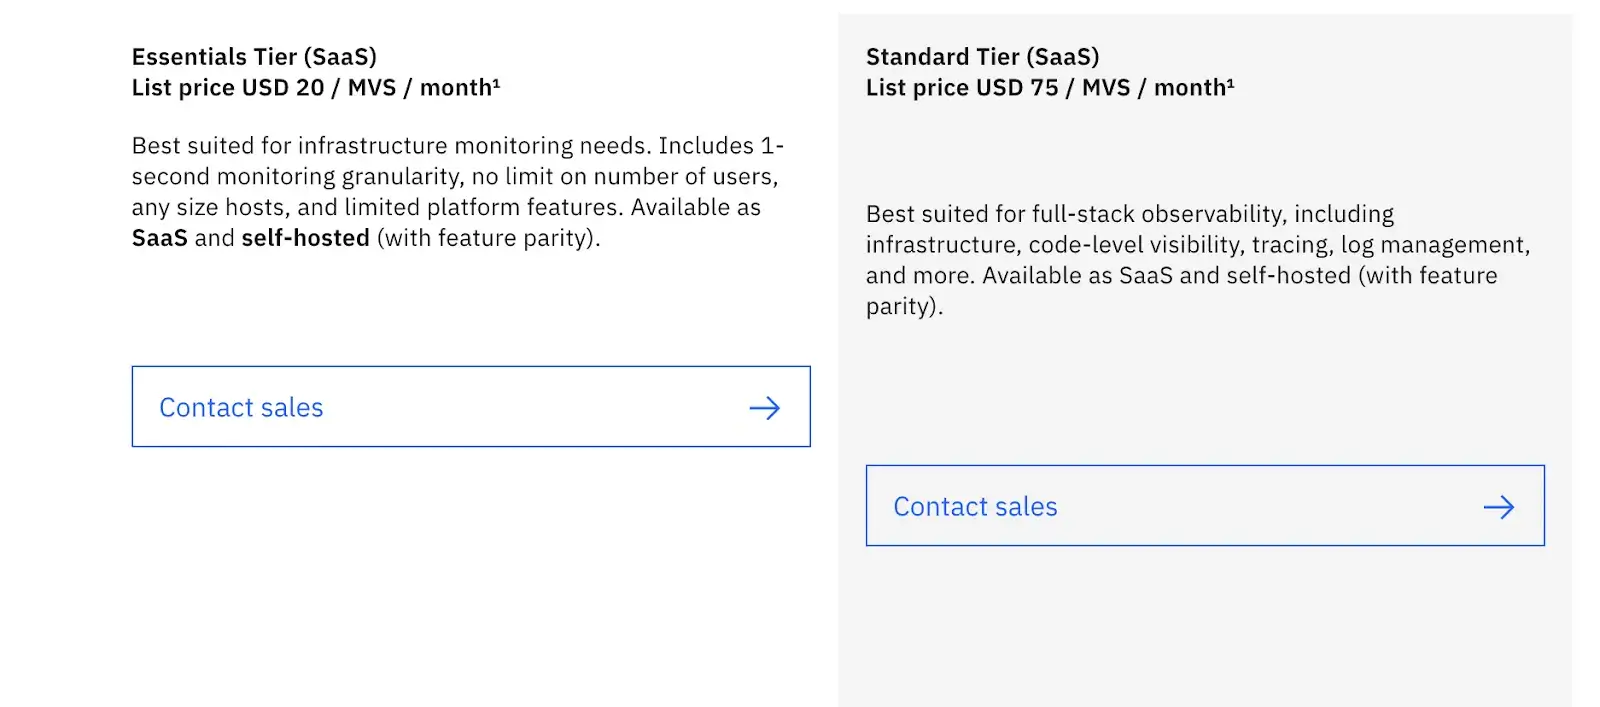
Task: Click the bold self-hosted text in Essentials description
Action: [305, 238]
